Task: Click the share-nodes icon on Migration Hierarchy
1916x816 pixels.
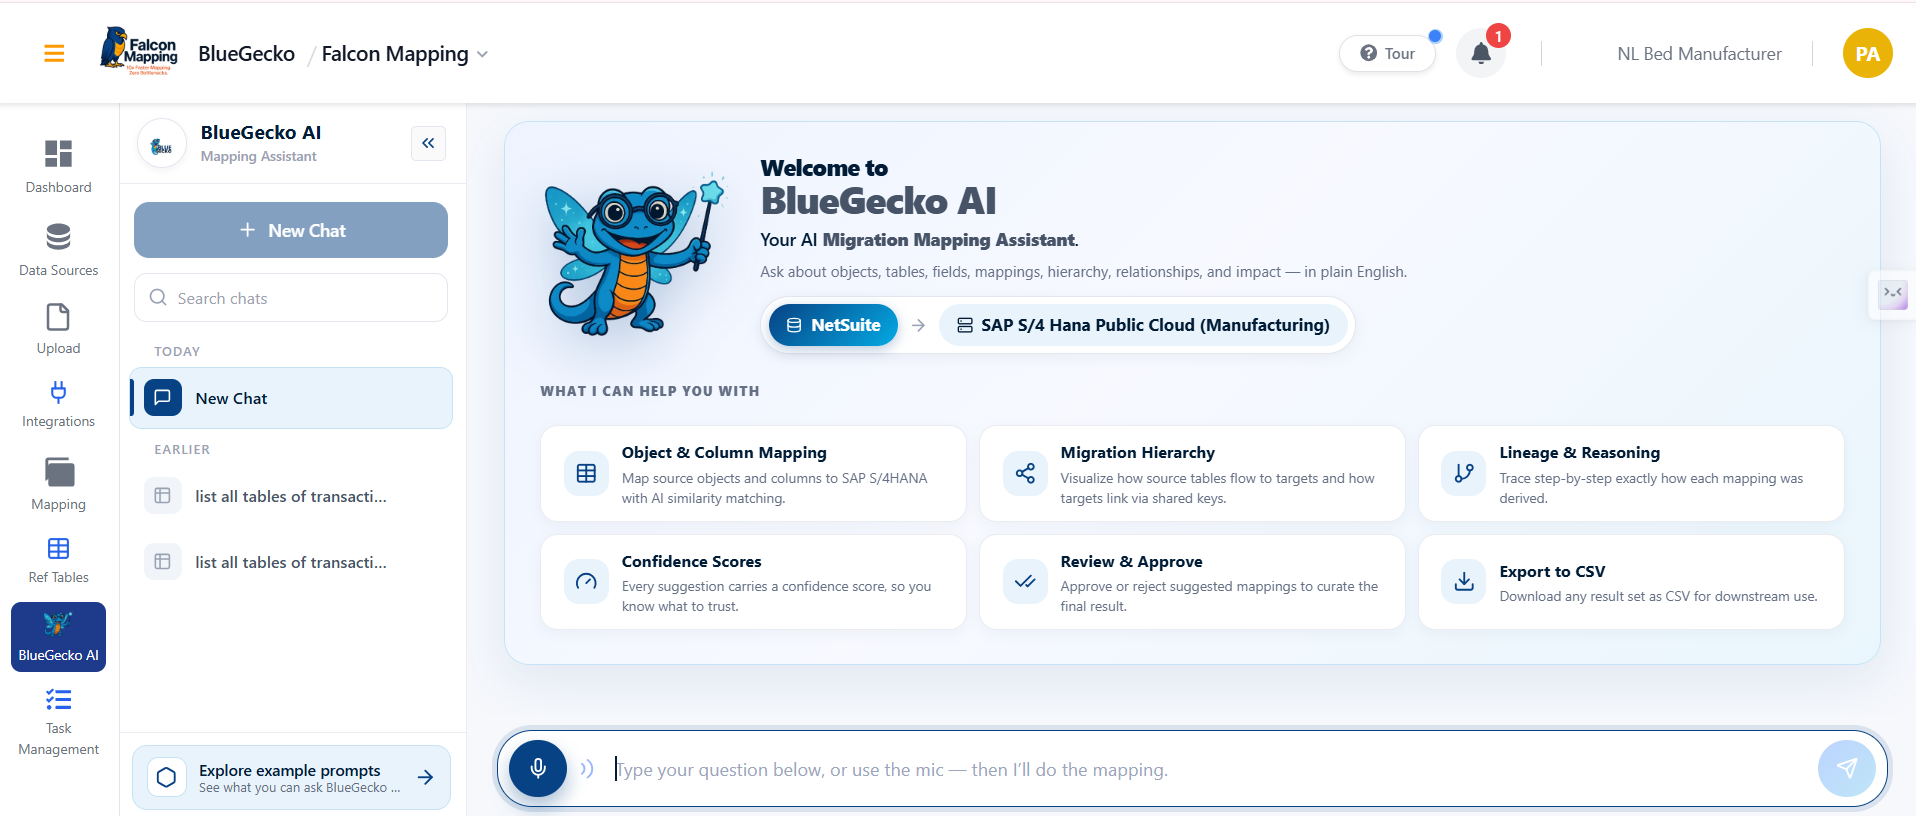Action: click(1026, 474)
